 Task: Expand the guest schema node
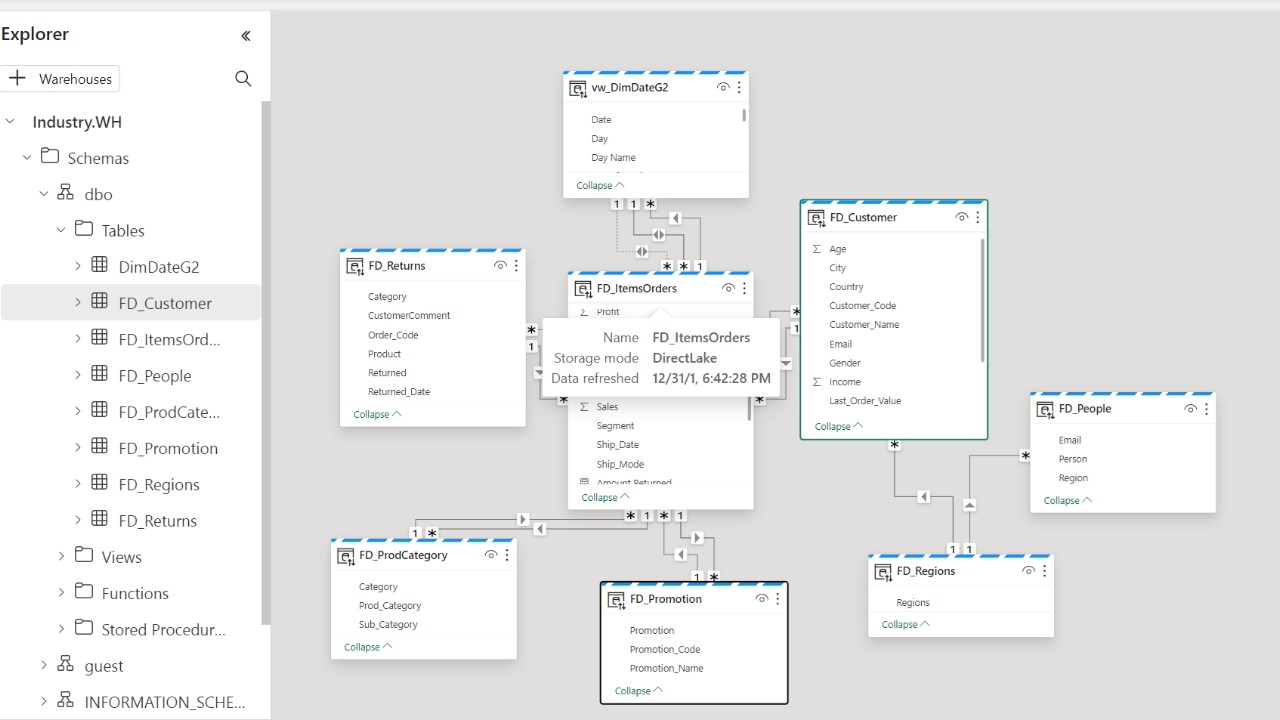point(44,665)
